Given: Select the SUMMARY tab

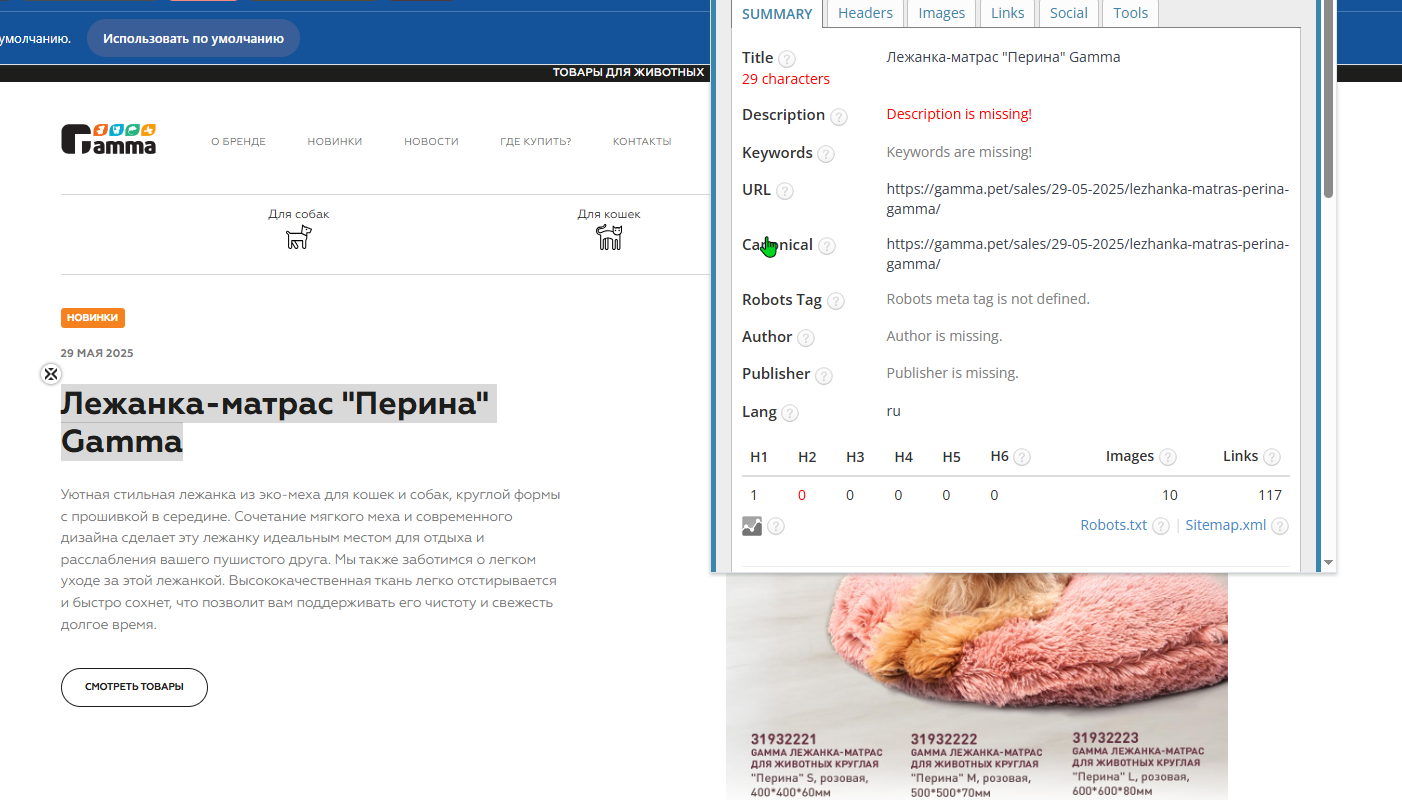Looking at the screenshot, I should pos(777,14).
